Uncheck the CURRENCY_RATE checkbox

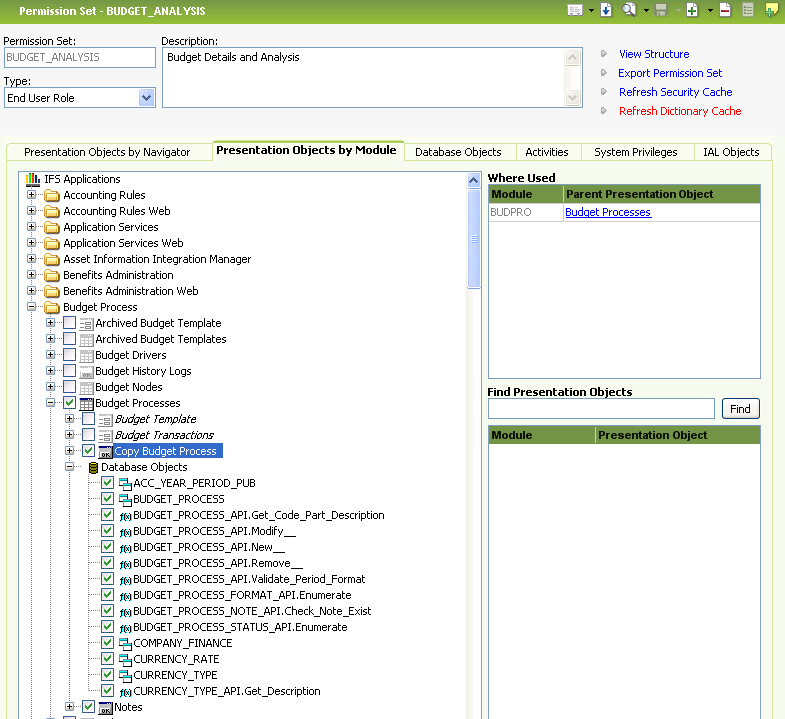point(108,659)
